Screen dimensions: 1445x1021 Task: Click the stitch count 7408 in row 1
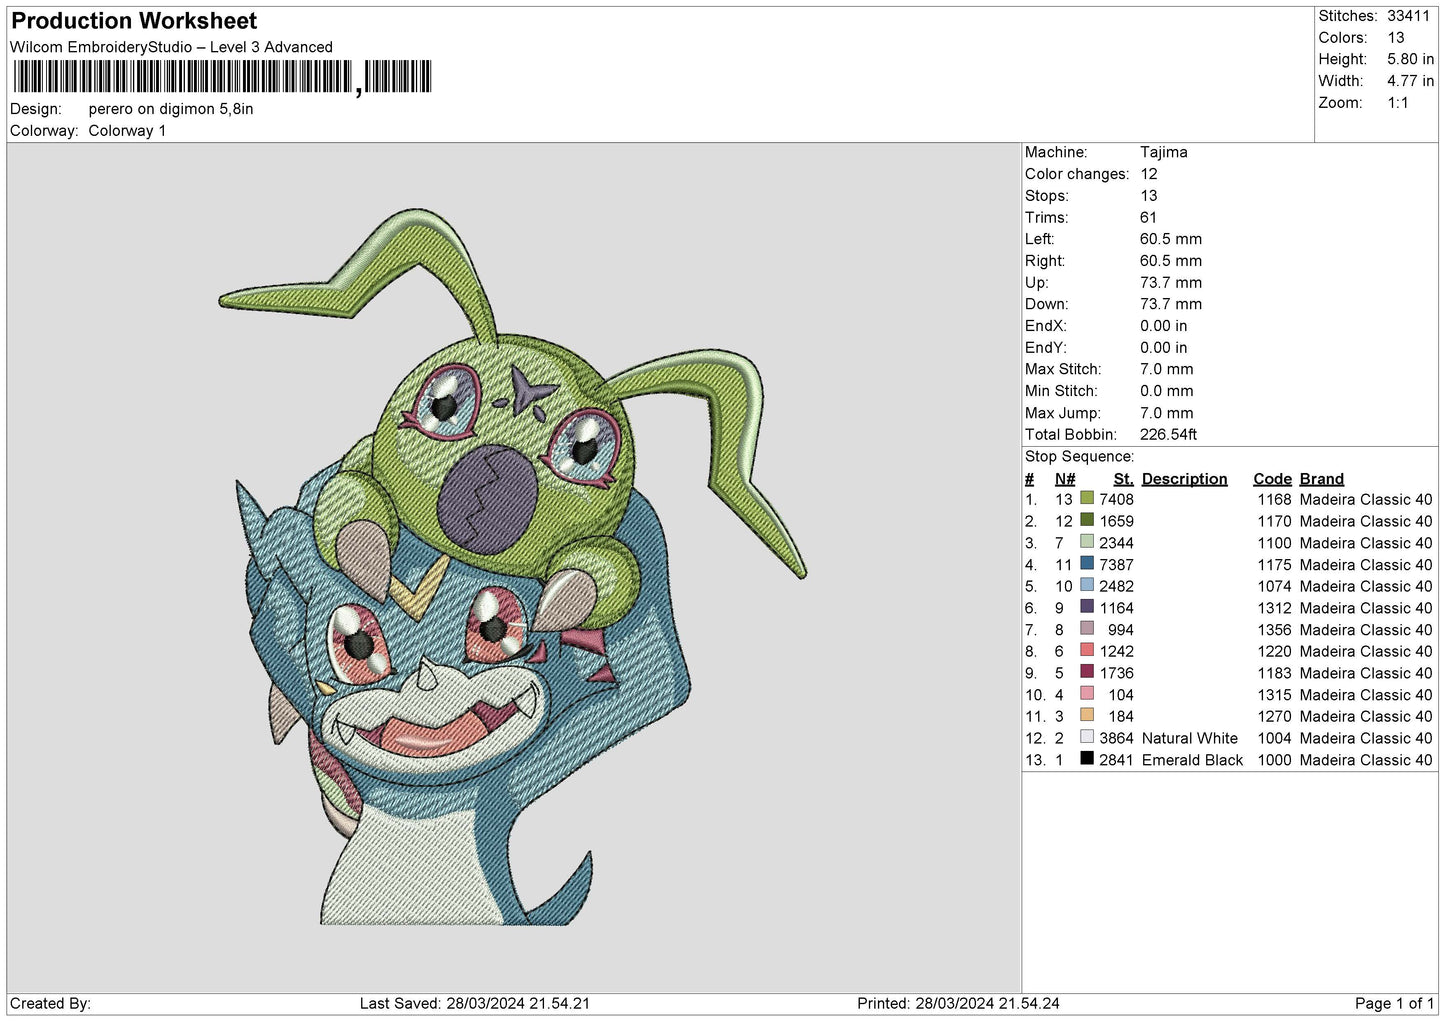pos(1116,499)
